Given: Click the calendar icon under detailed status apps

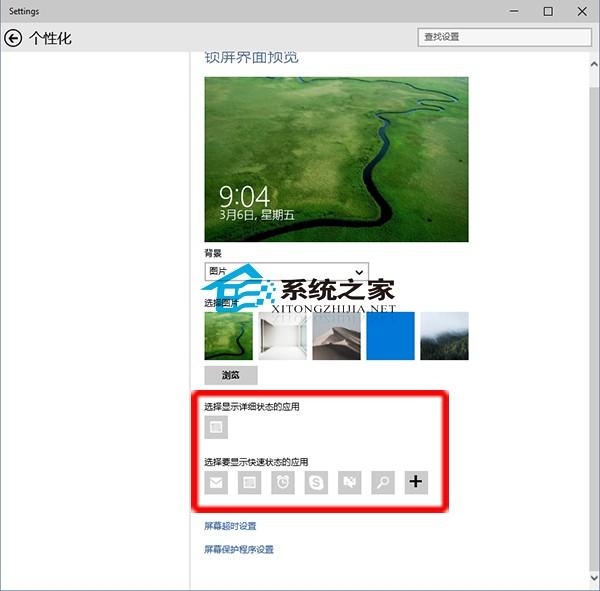Looking at the screenshot, I should point(216,427).
